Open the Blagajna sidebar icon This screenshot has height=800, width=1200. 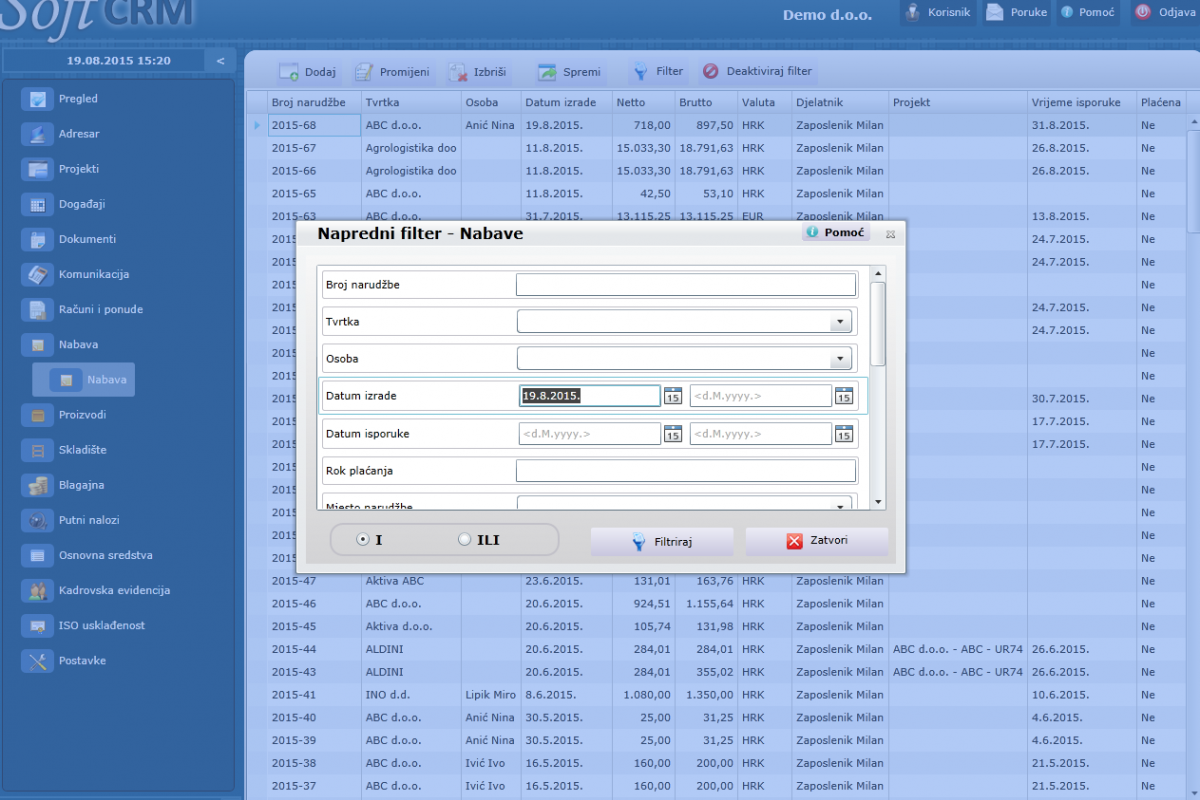pyautogui.click(x=38, y=485)
